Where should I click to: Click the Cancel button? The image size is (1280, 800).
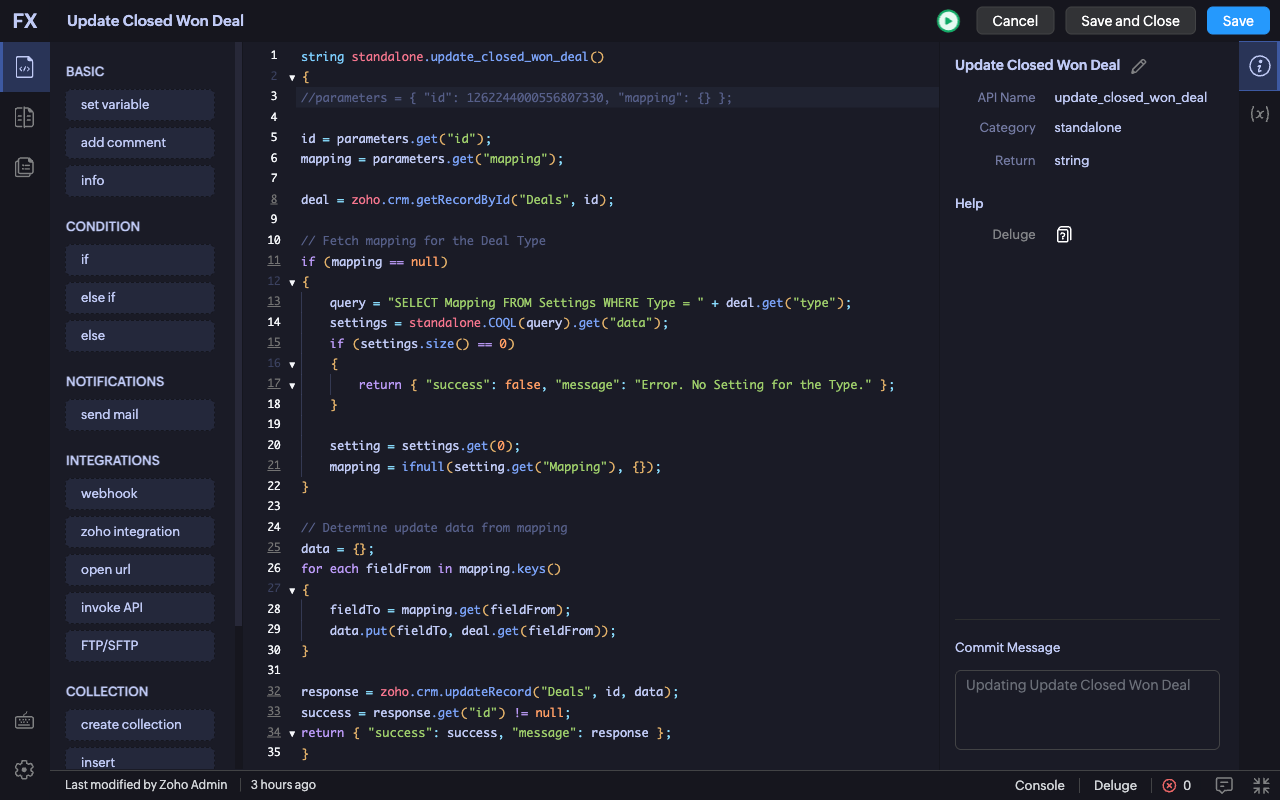point(1015,21)
